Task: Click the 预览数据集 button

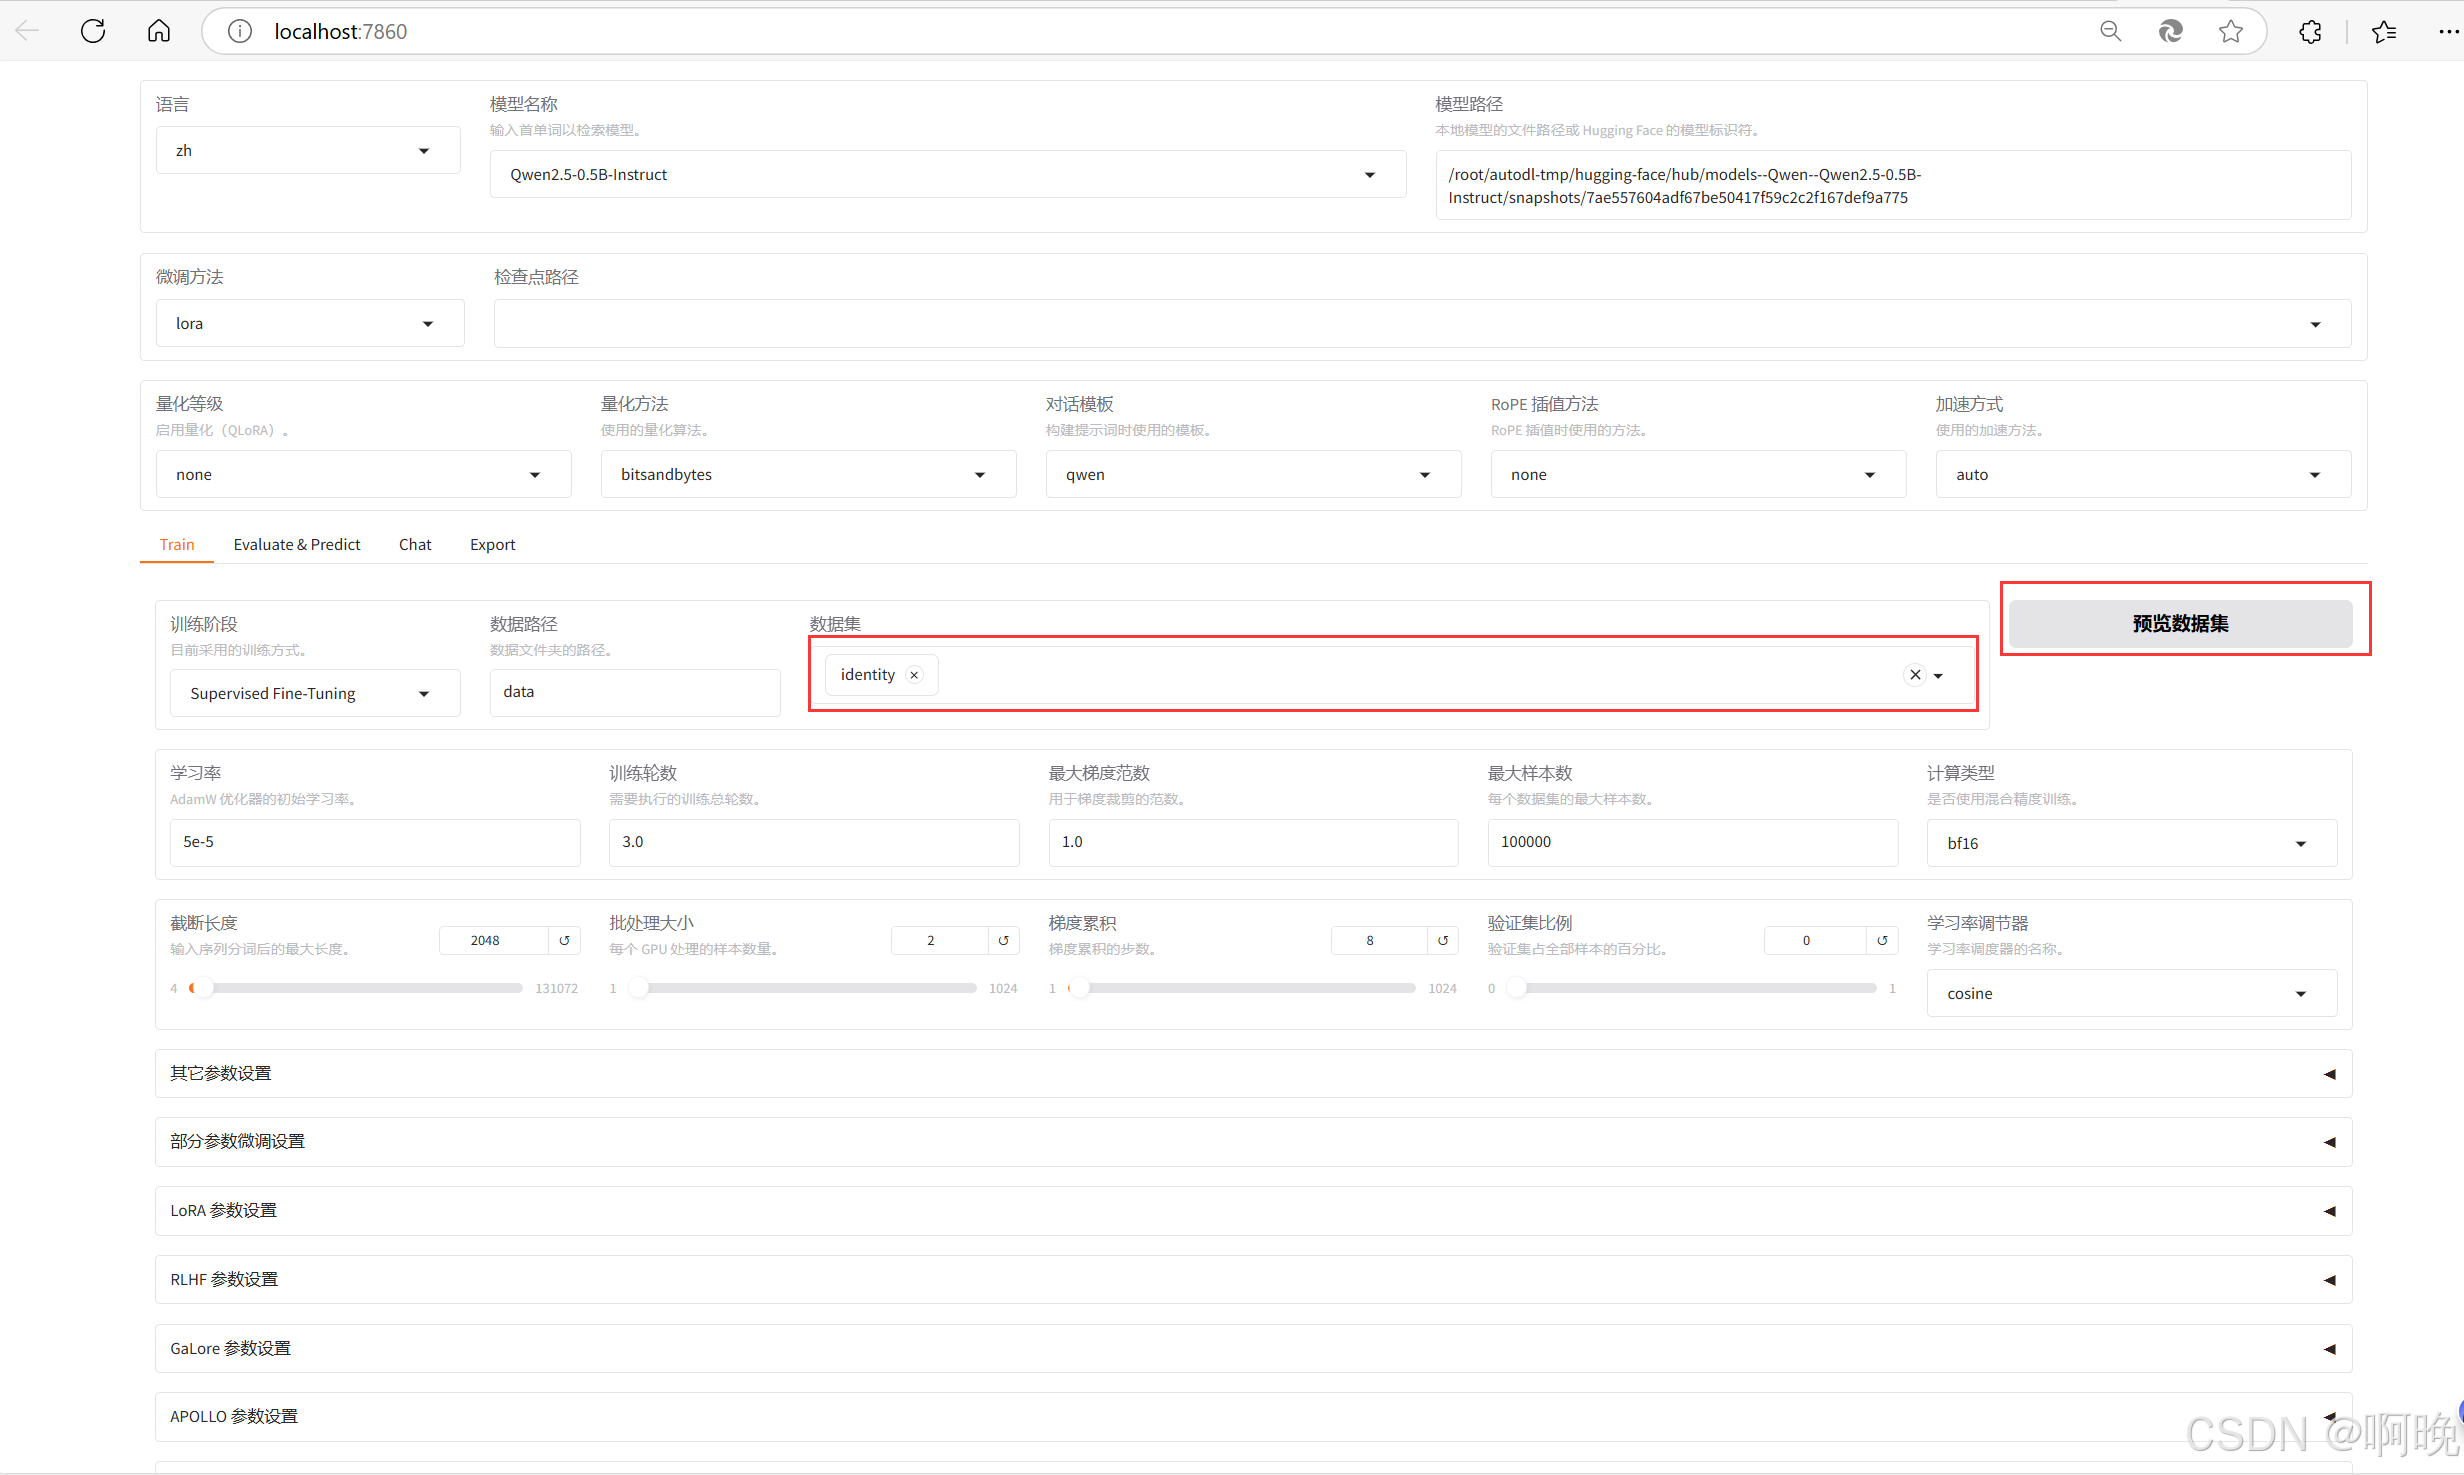Action: tap(2180, 623)
